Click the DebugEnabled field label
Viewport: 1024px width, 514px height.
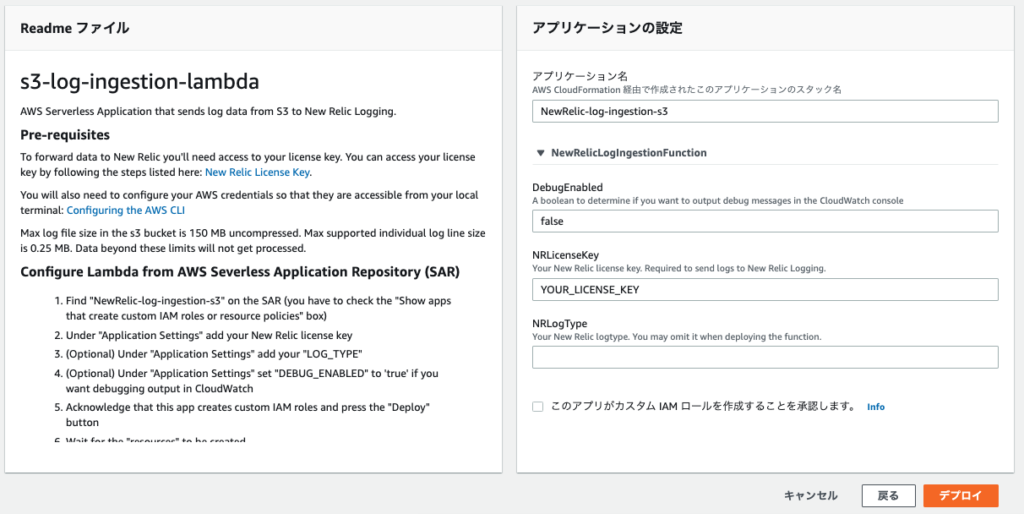pyautogui.click(x=568, y=188)
